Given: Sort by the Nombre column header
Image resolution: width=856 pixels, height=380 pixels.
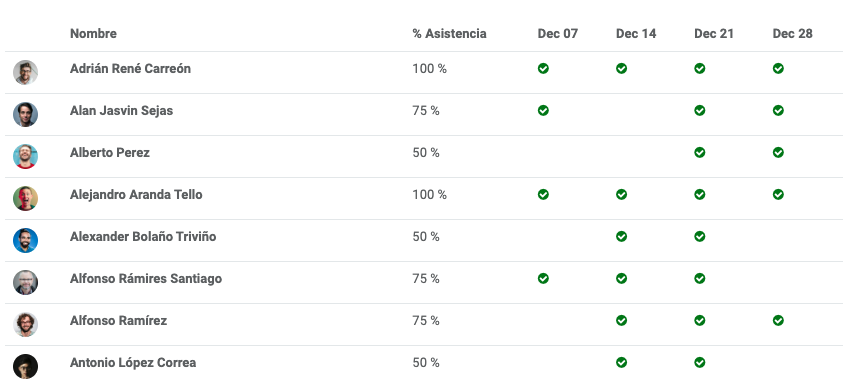Looking at the screenshot, I should (x=93, y=33).
